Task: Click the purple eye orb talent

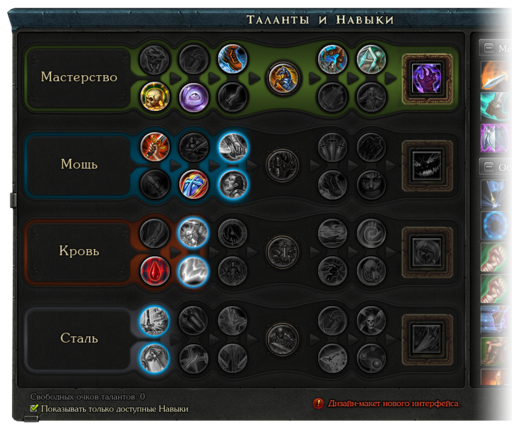Action: 194,97
